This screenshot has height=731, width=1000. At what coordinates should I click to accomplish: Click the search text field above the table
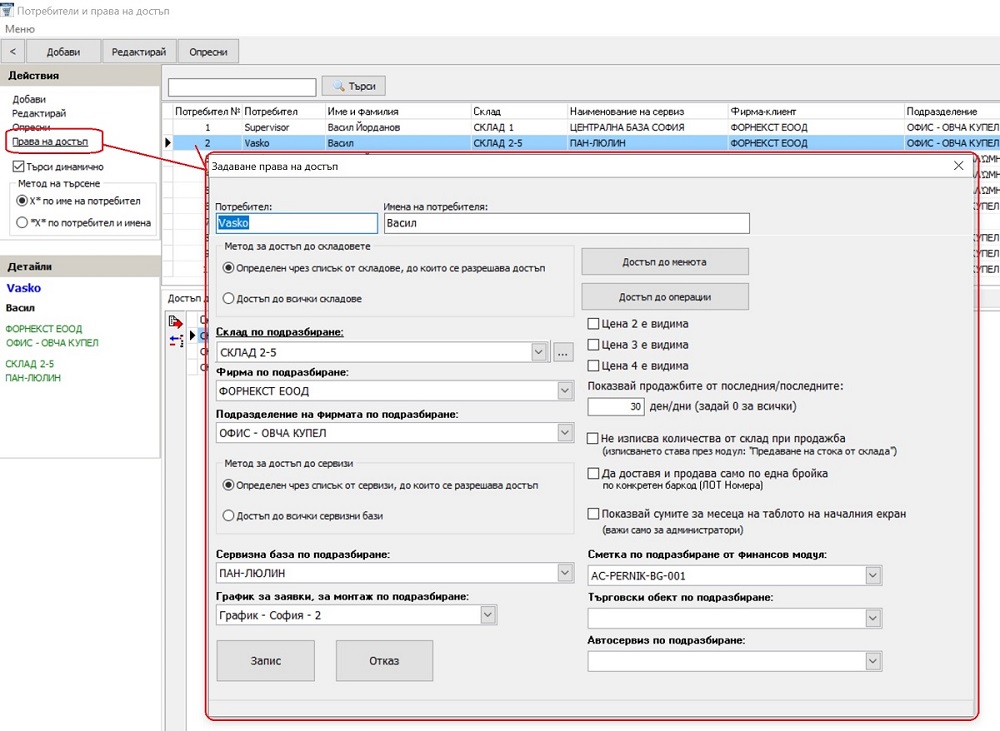coord(242,87)
